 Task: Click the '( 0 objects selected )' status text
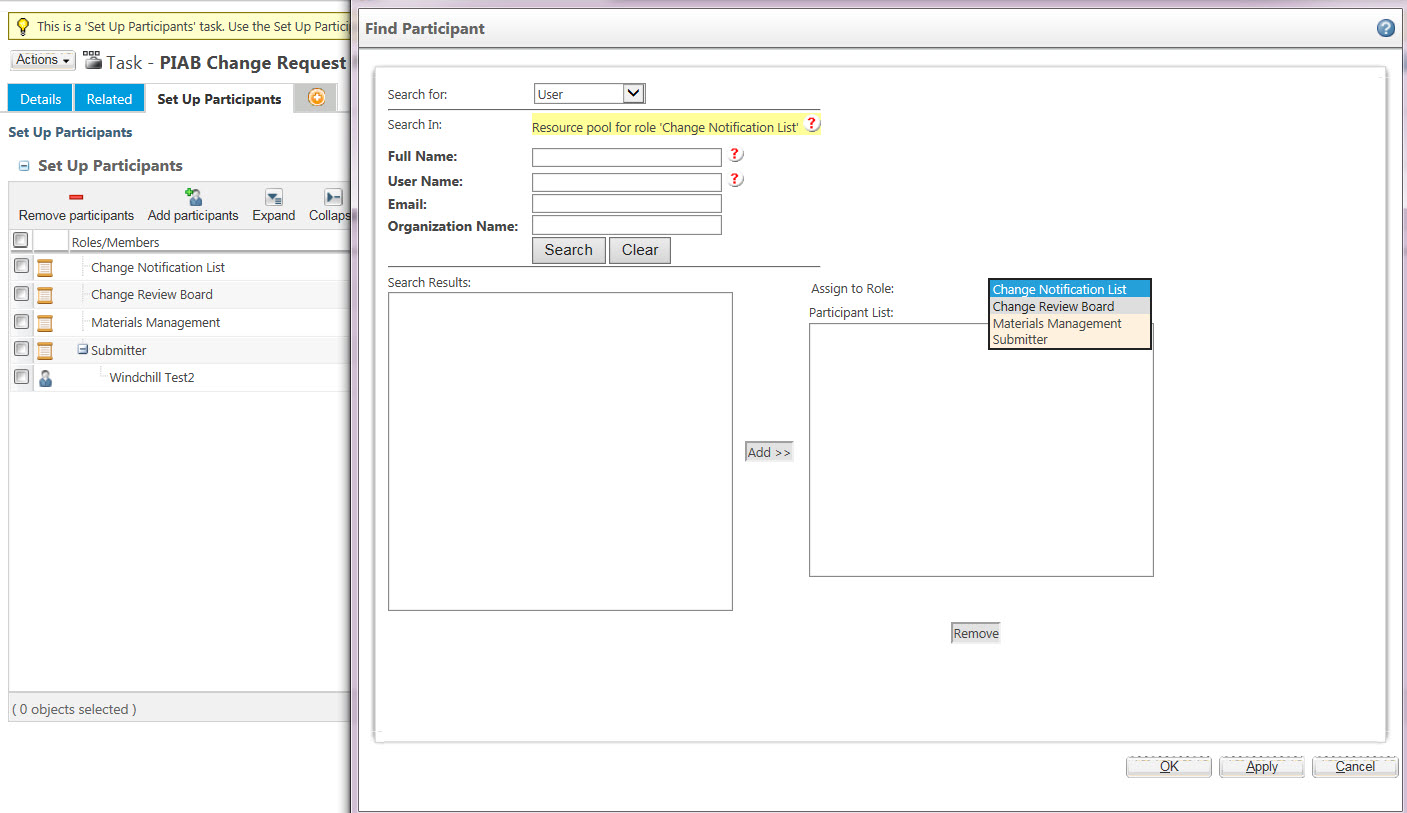click(x=74, y=709)
